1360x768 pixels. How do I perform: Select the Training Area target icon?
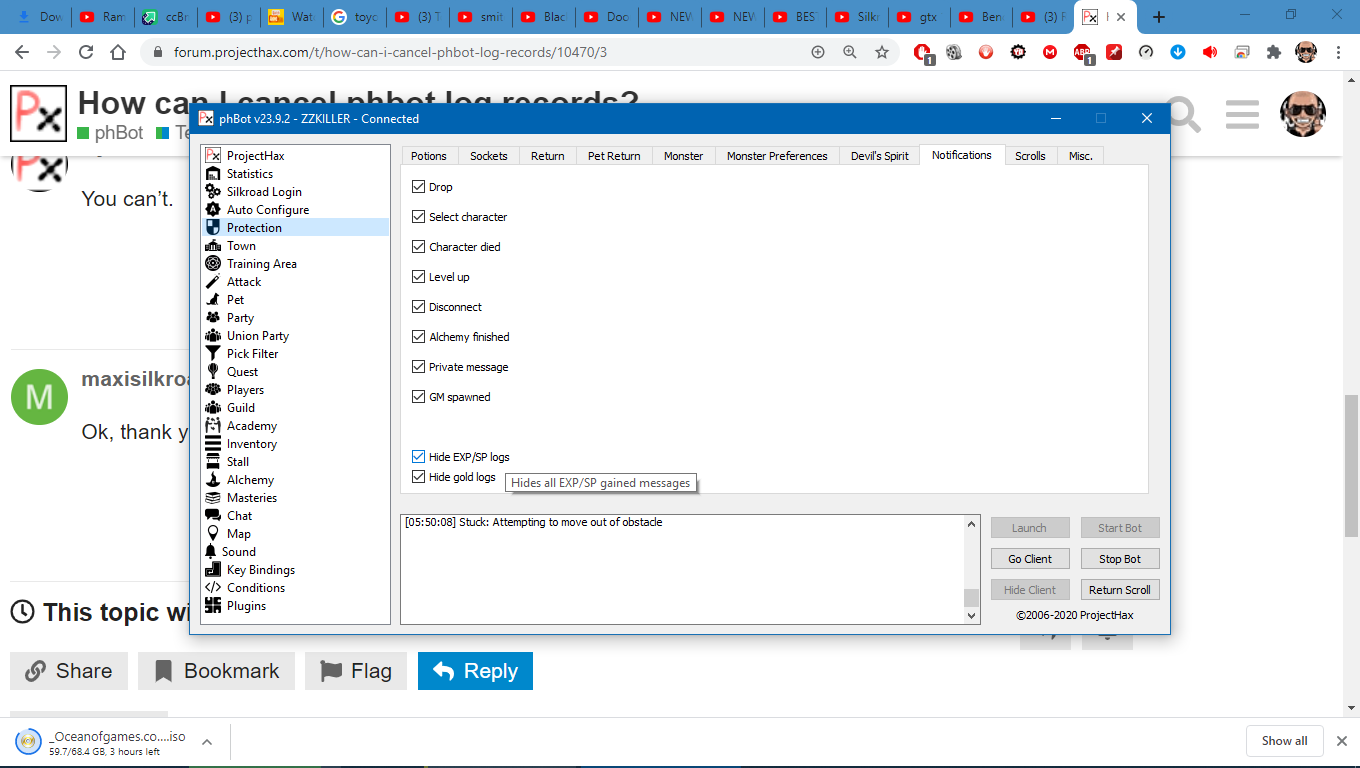click(x=212, y=264)
